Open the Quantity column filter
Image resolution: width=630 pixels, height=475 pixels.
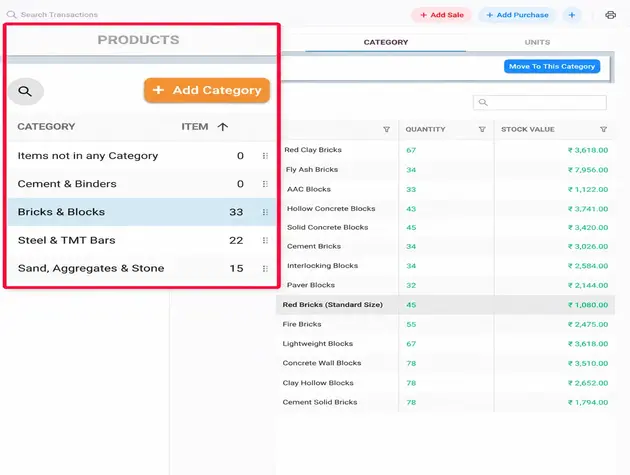pos(482,129)
